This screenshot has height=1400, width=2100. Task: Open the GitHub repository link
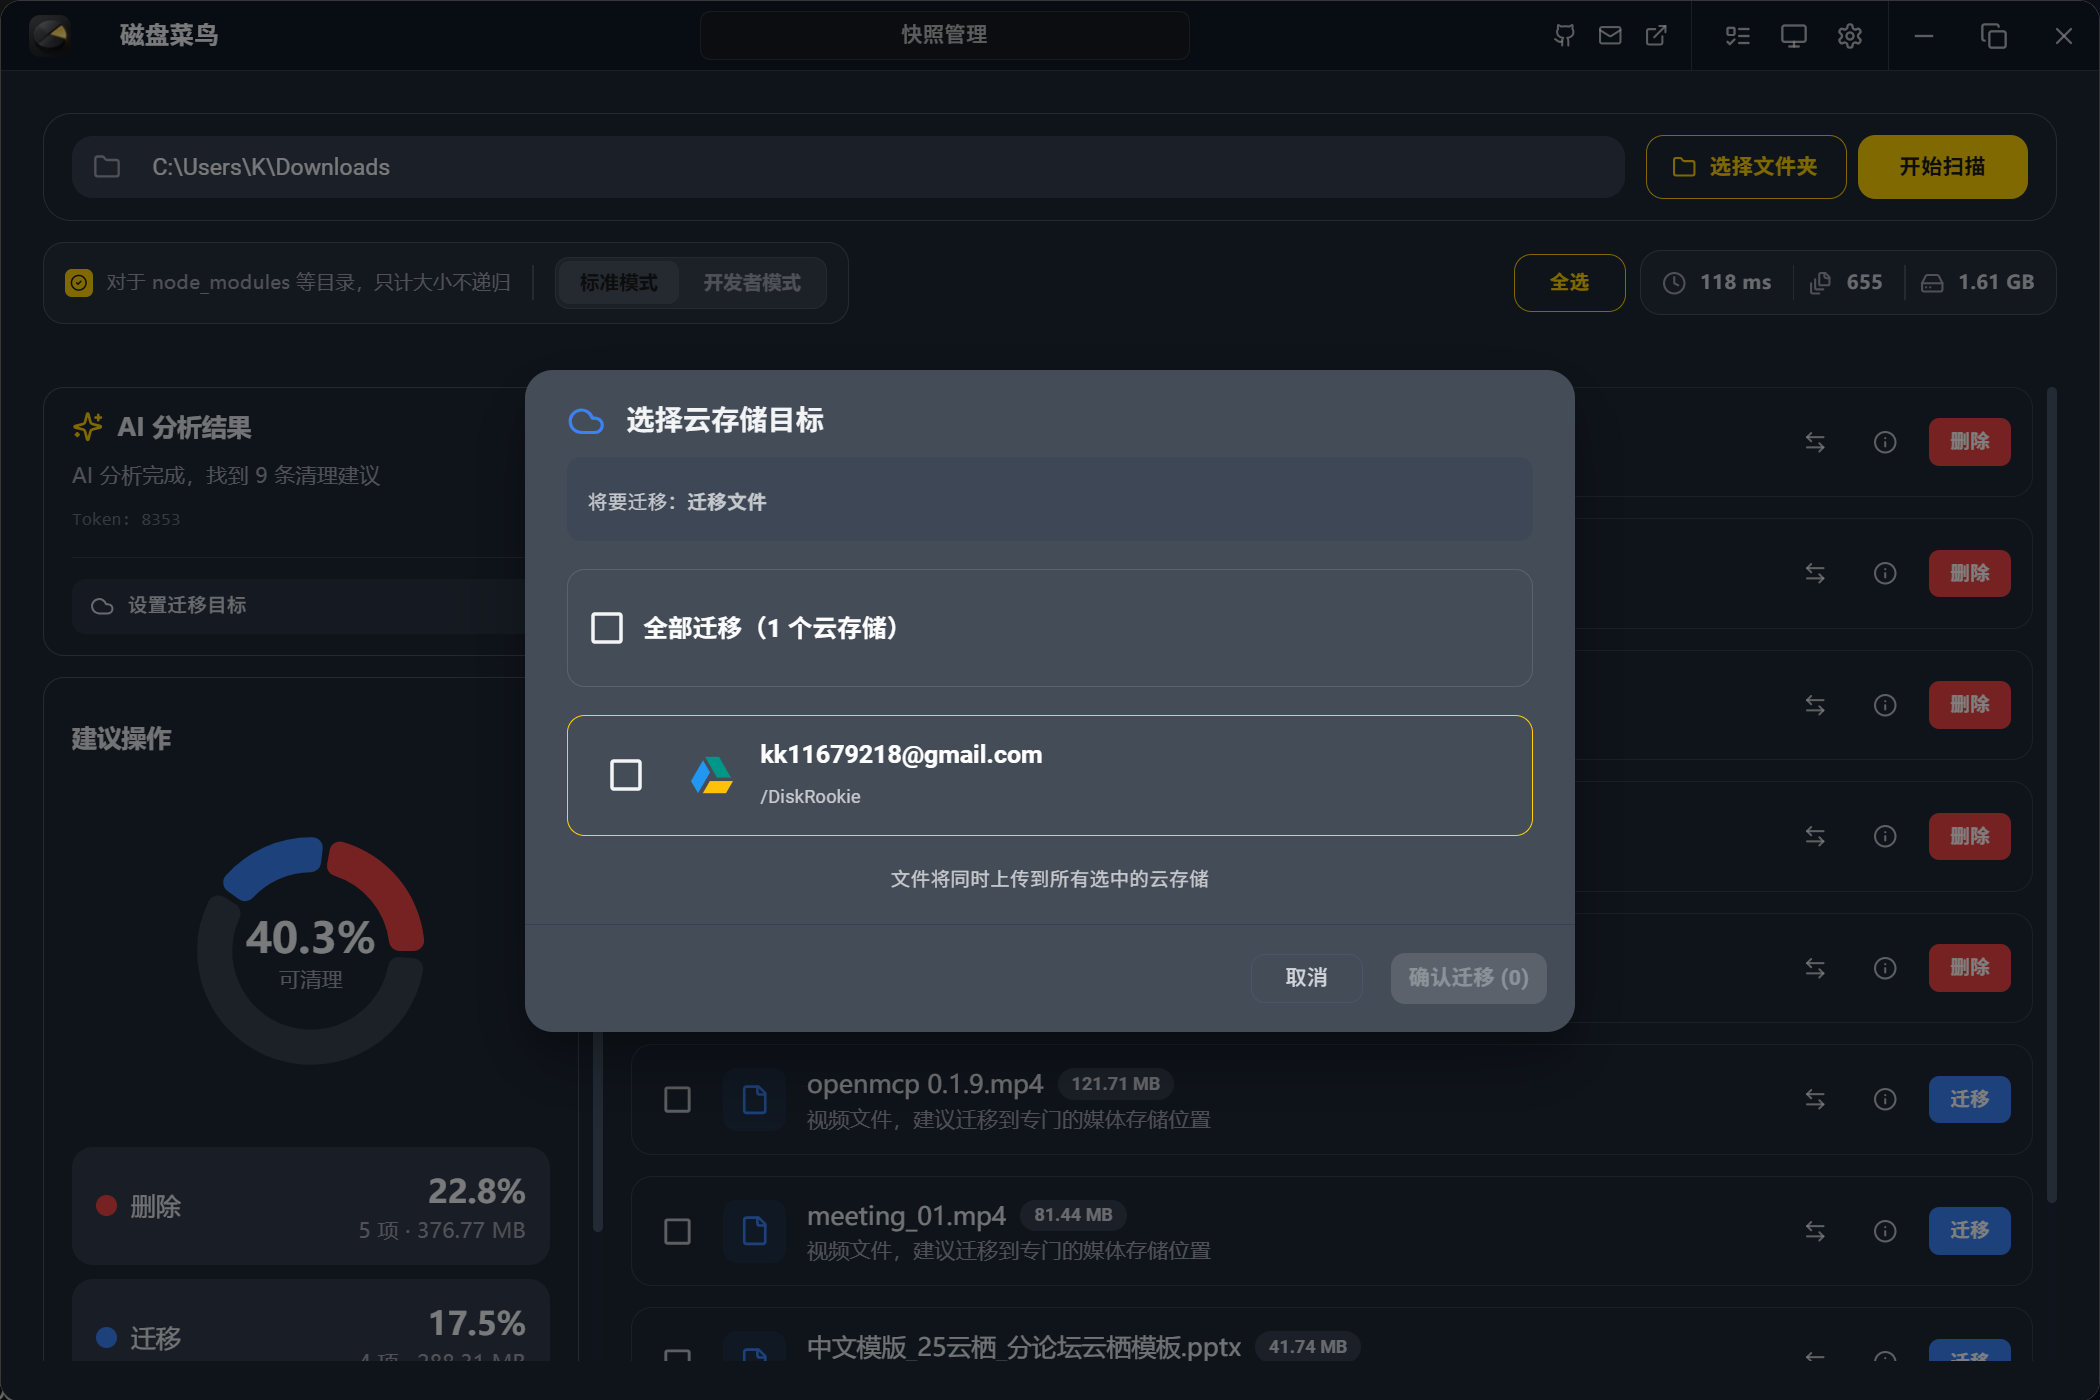(1564, 35)
